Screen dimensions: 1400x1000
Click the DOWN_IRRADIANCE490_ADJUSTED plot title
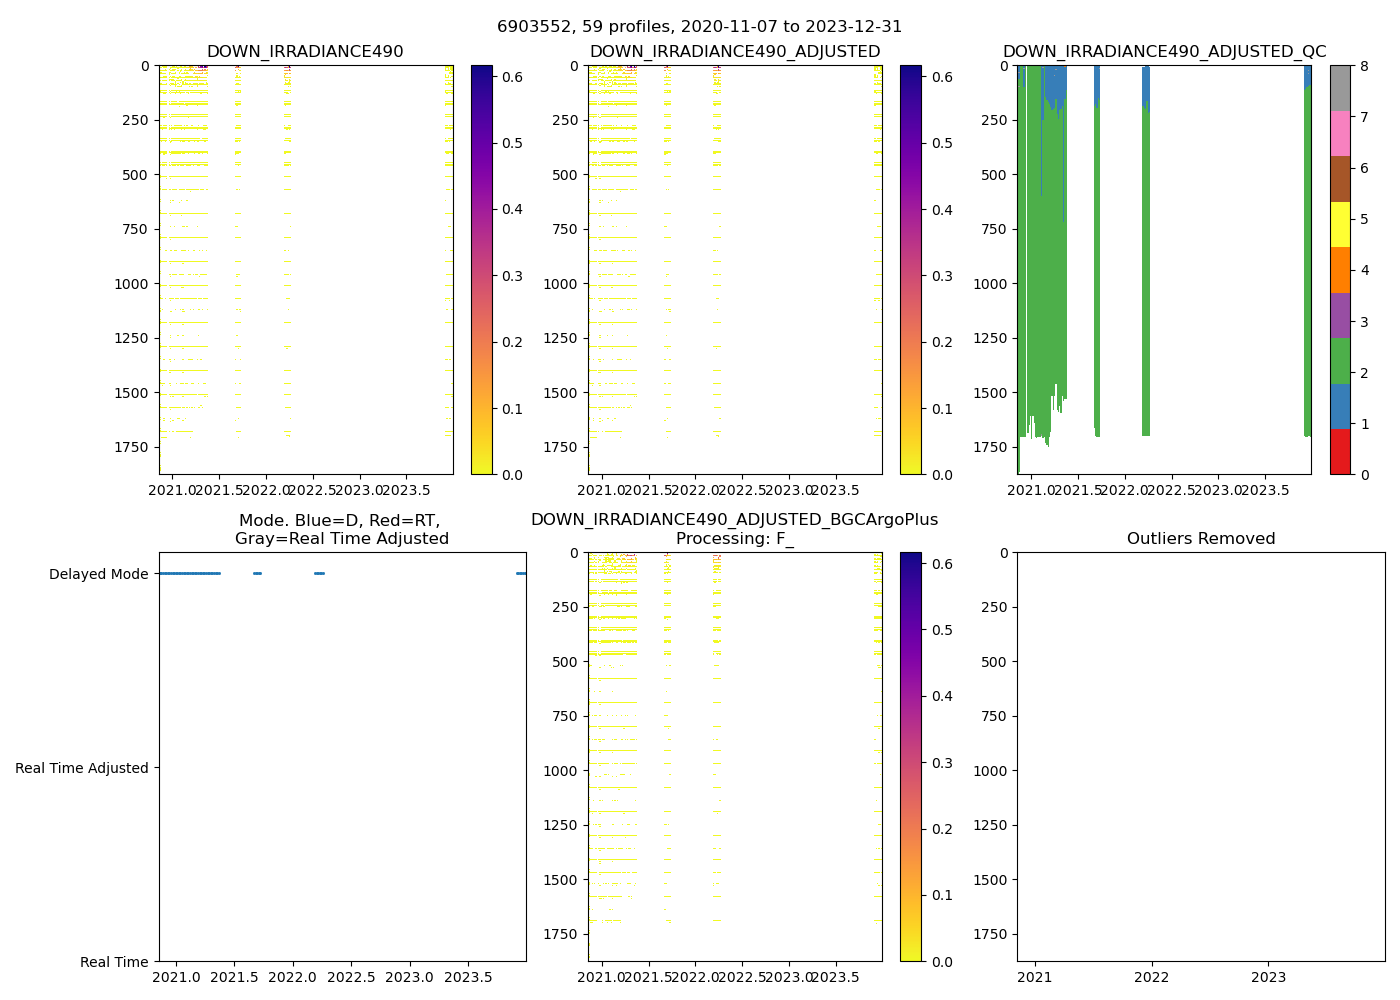click(x=734, y=52)
